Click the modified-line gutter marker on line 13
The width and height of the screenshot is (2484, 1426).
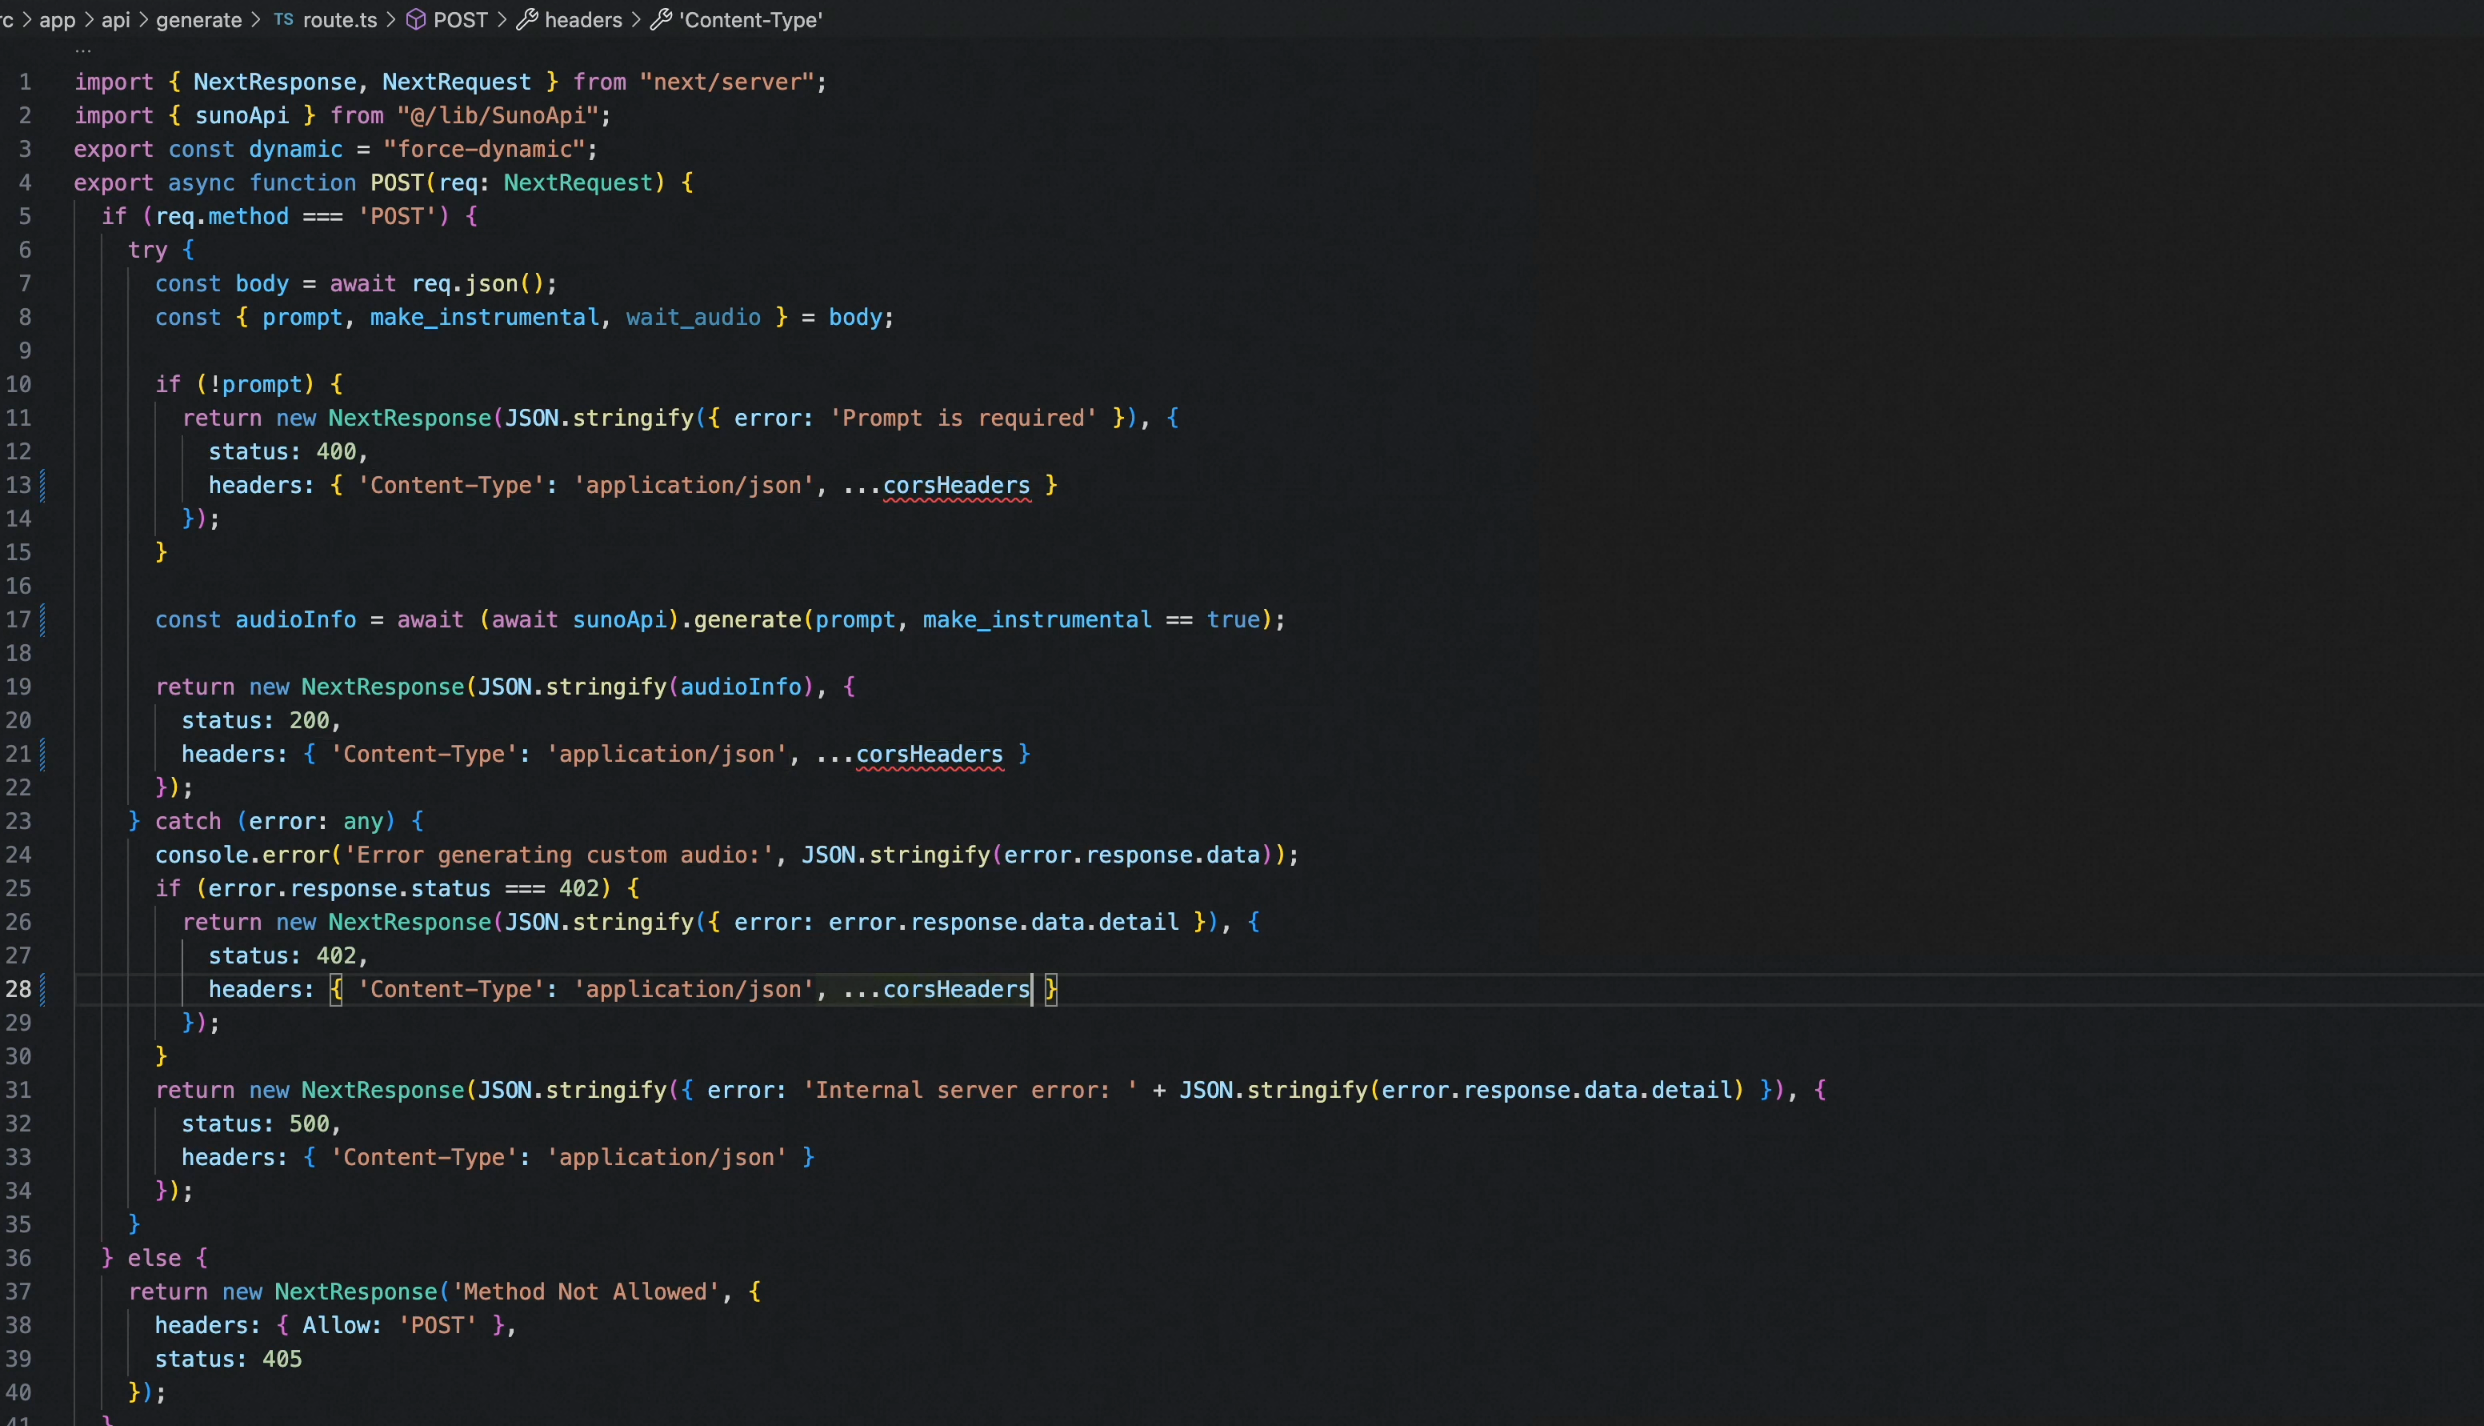click(42, 485)
